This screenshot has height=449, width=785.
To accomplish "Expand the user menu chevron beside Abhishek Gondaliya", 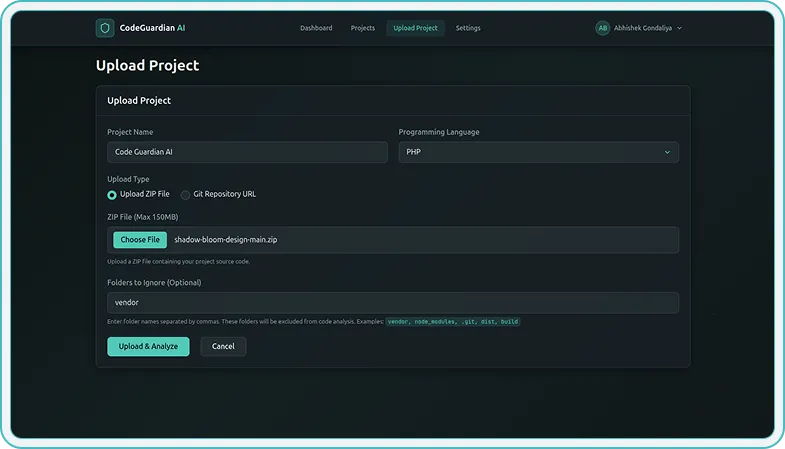I will [680, 28].
